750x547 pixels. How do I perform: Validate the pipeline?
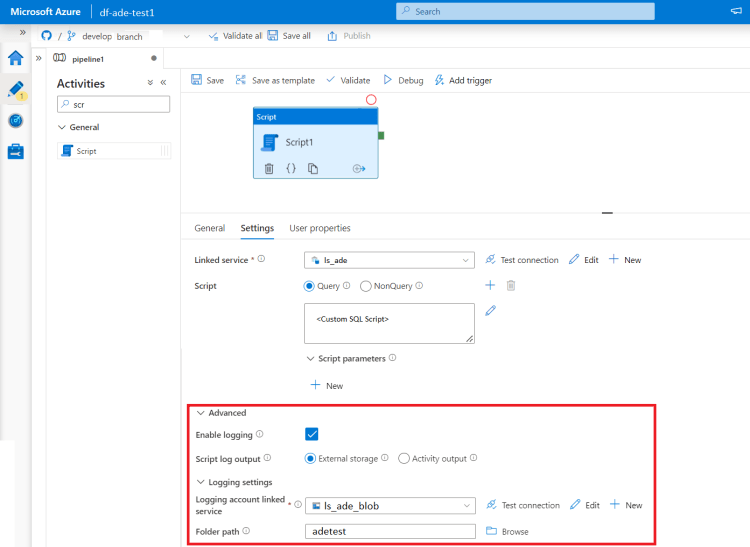(x=348, y=80)
